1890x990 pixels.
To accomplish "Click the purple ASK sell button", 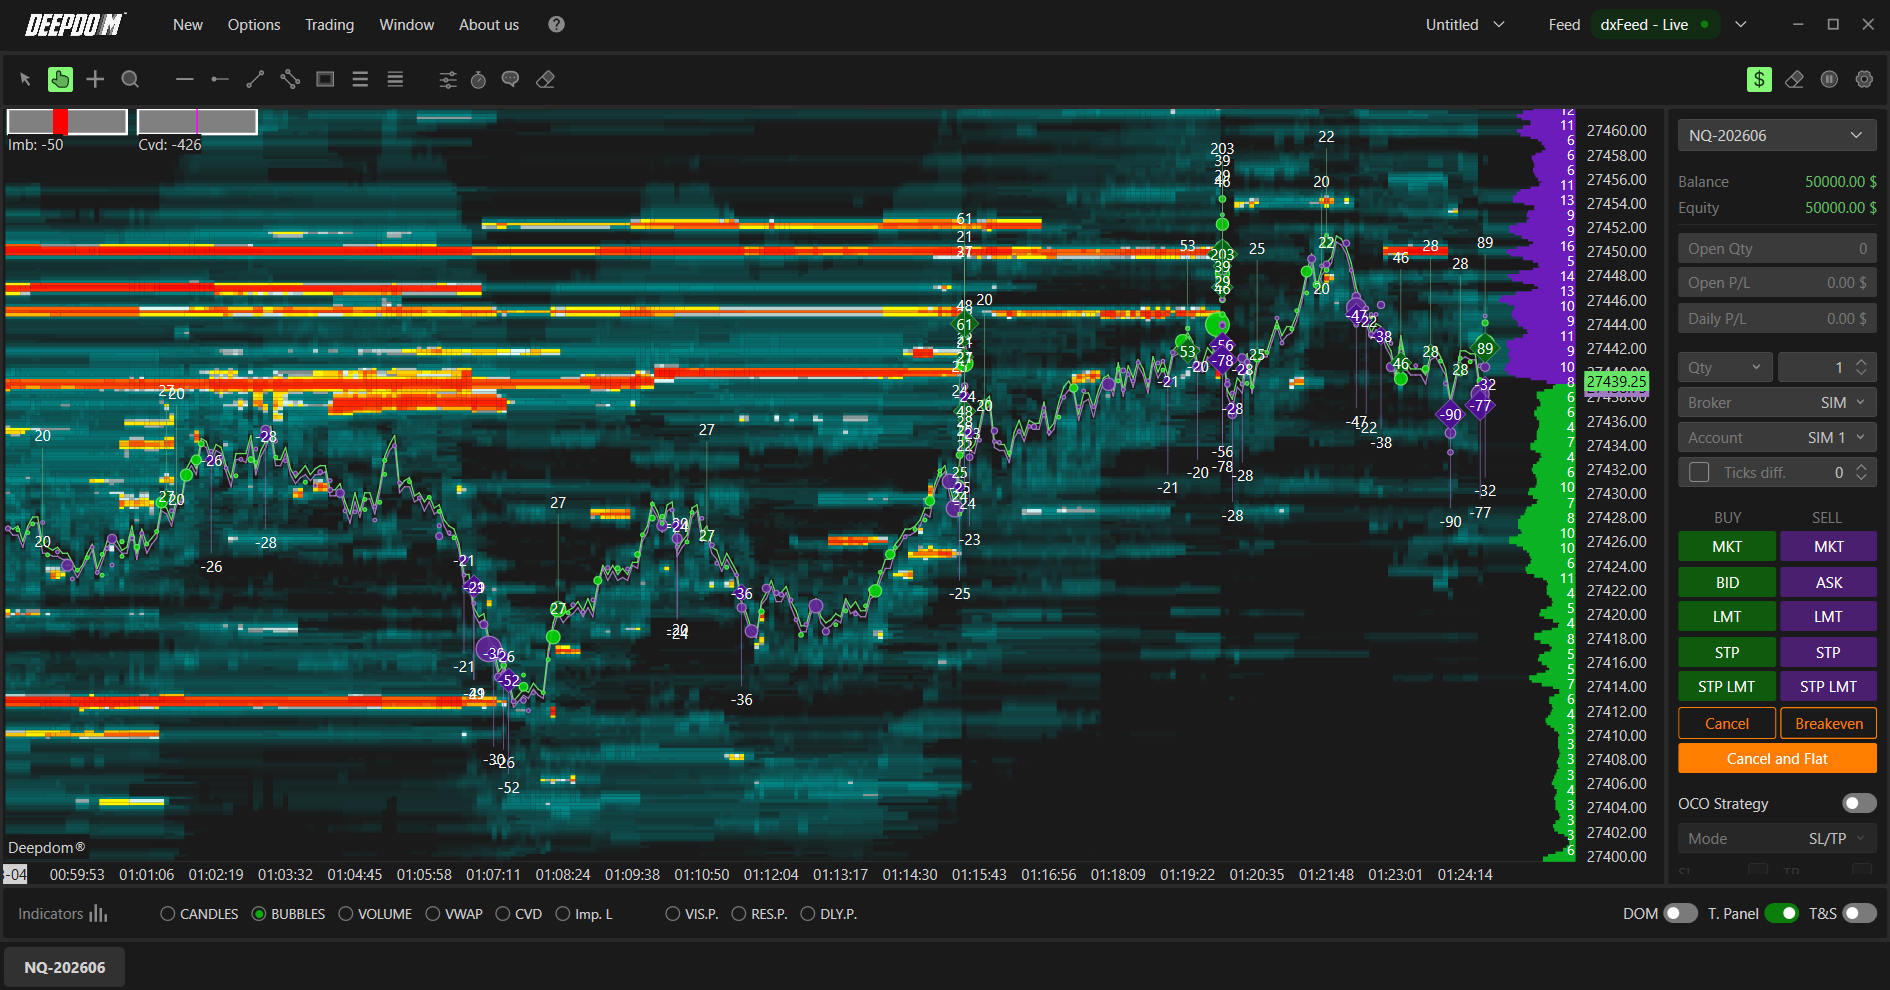I will pos(1828,582).
